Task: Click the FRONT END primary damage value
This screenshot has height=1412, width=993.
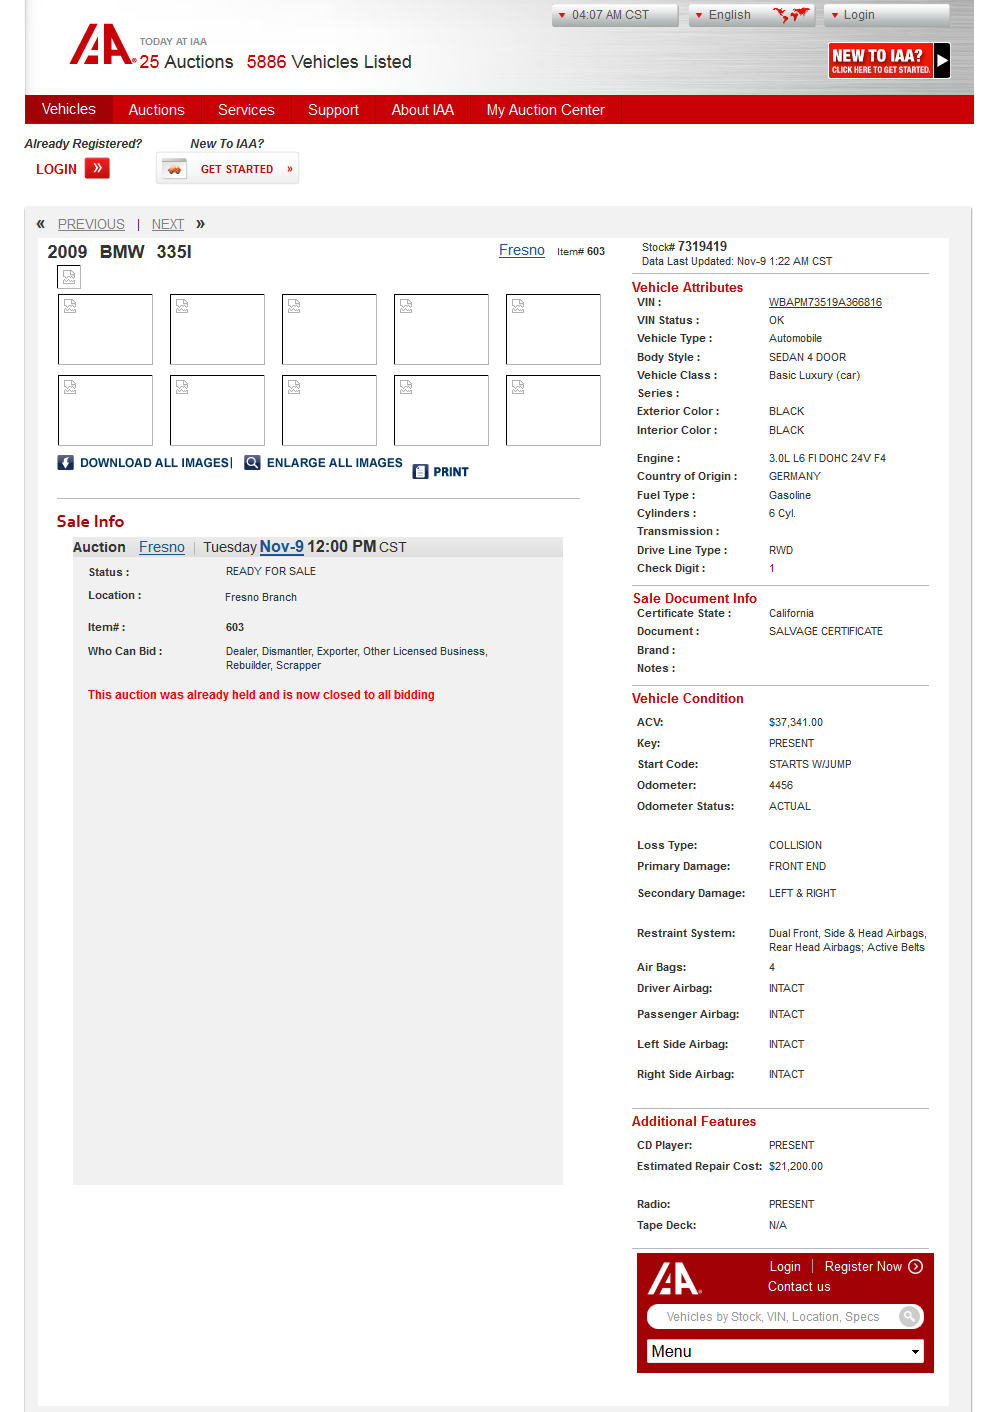Action: click(x=797, y=866)
